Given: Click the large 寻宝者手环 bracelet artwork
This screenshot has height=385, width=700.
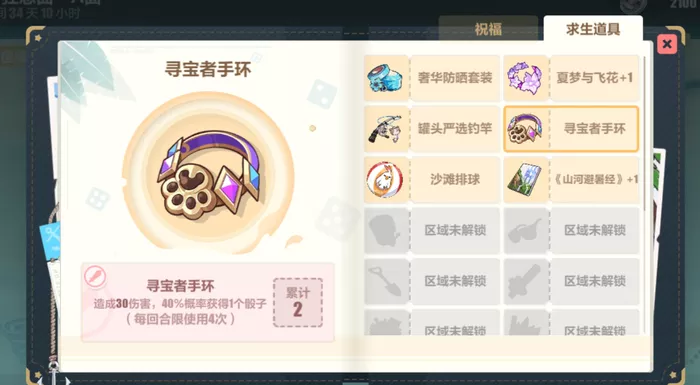Looking at the screenshot, I should coord(208,172).
